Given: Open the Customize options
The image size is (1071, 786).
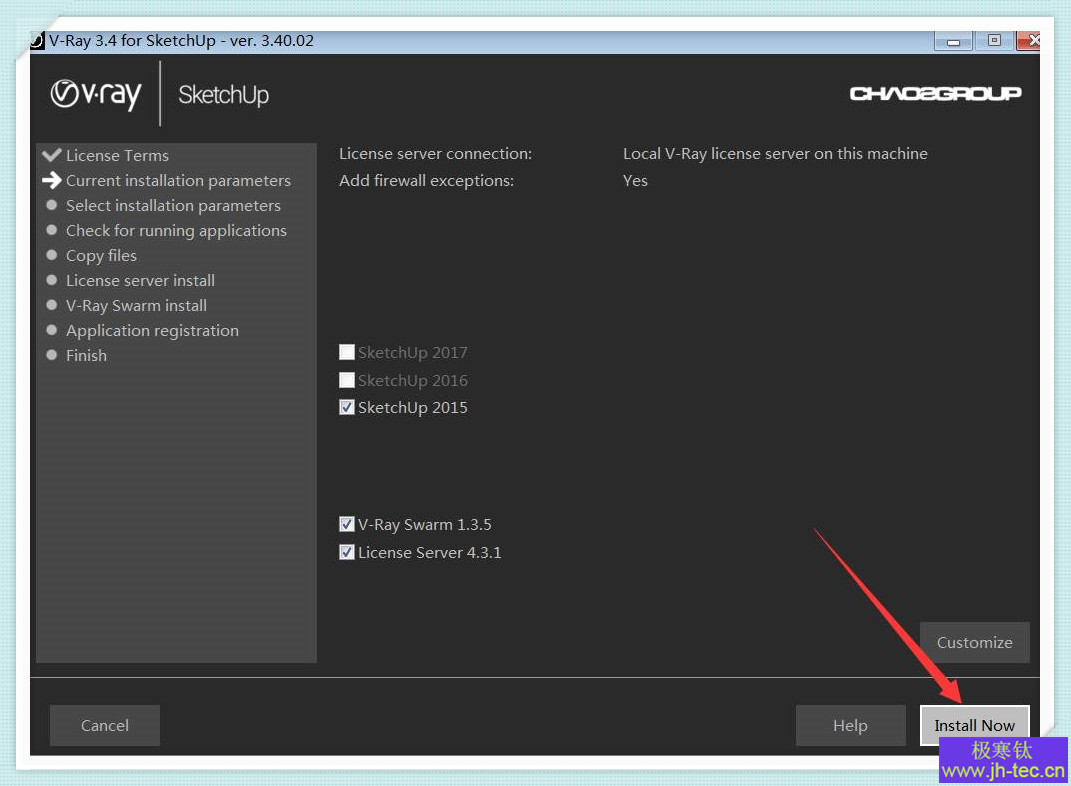Looking at the screenshot, I should click(x=974, y=642).
